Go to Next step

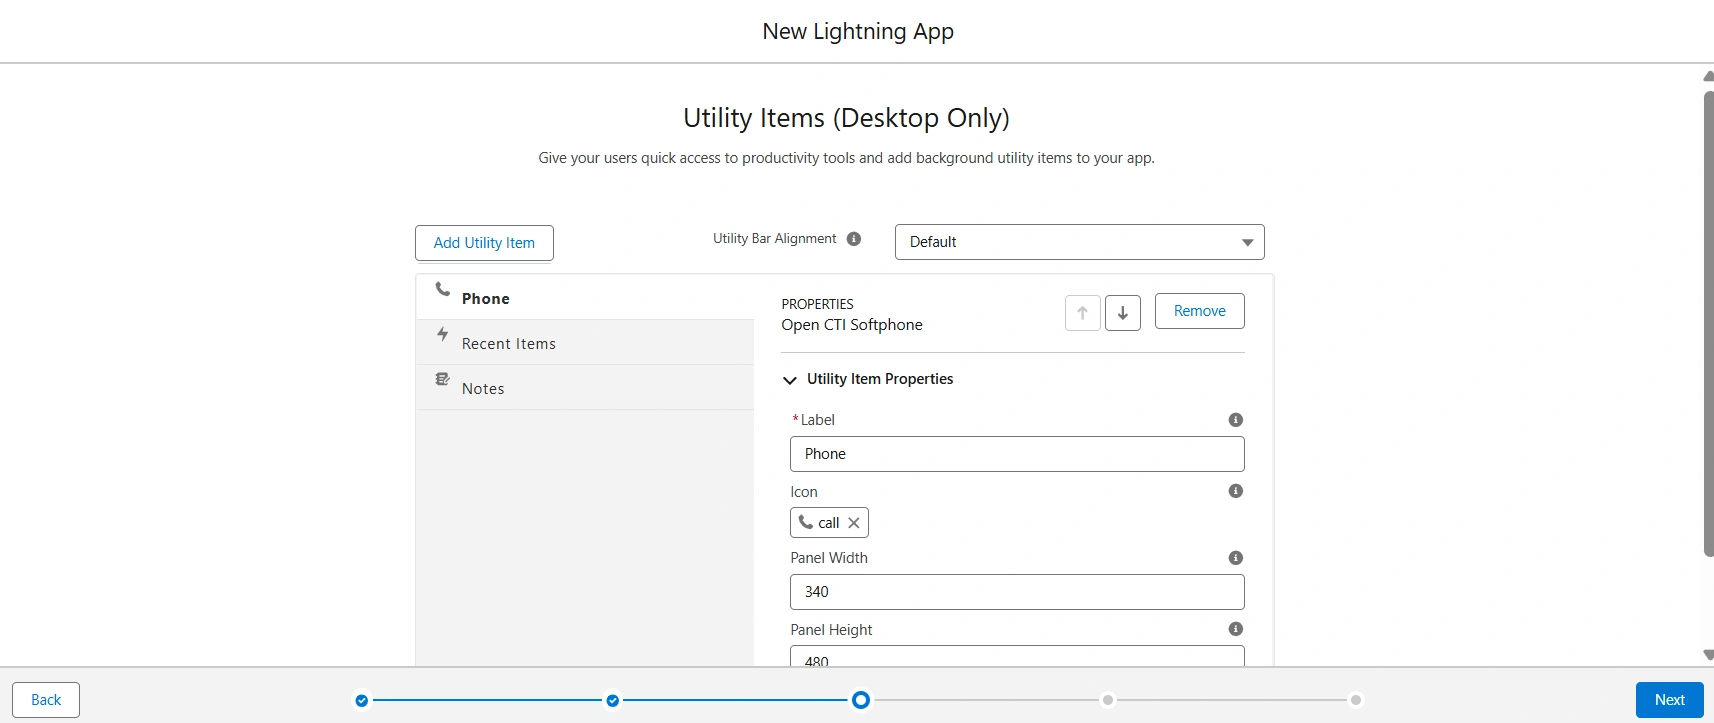coord(1670,700)
